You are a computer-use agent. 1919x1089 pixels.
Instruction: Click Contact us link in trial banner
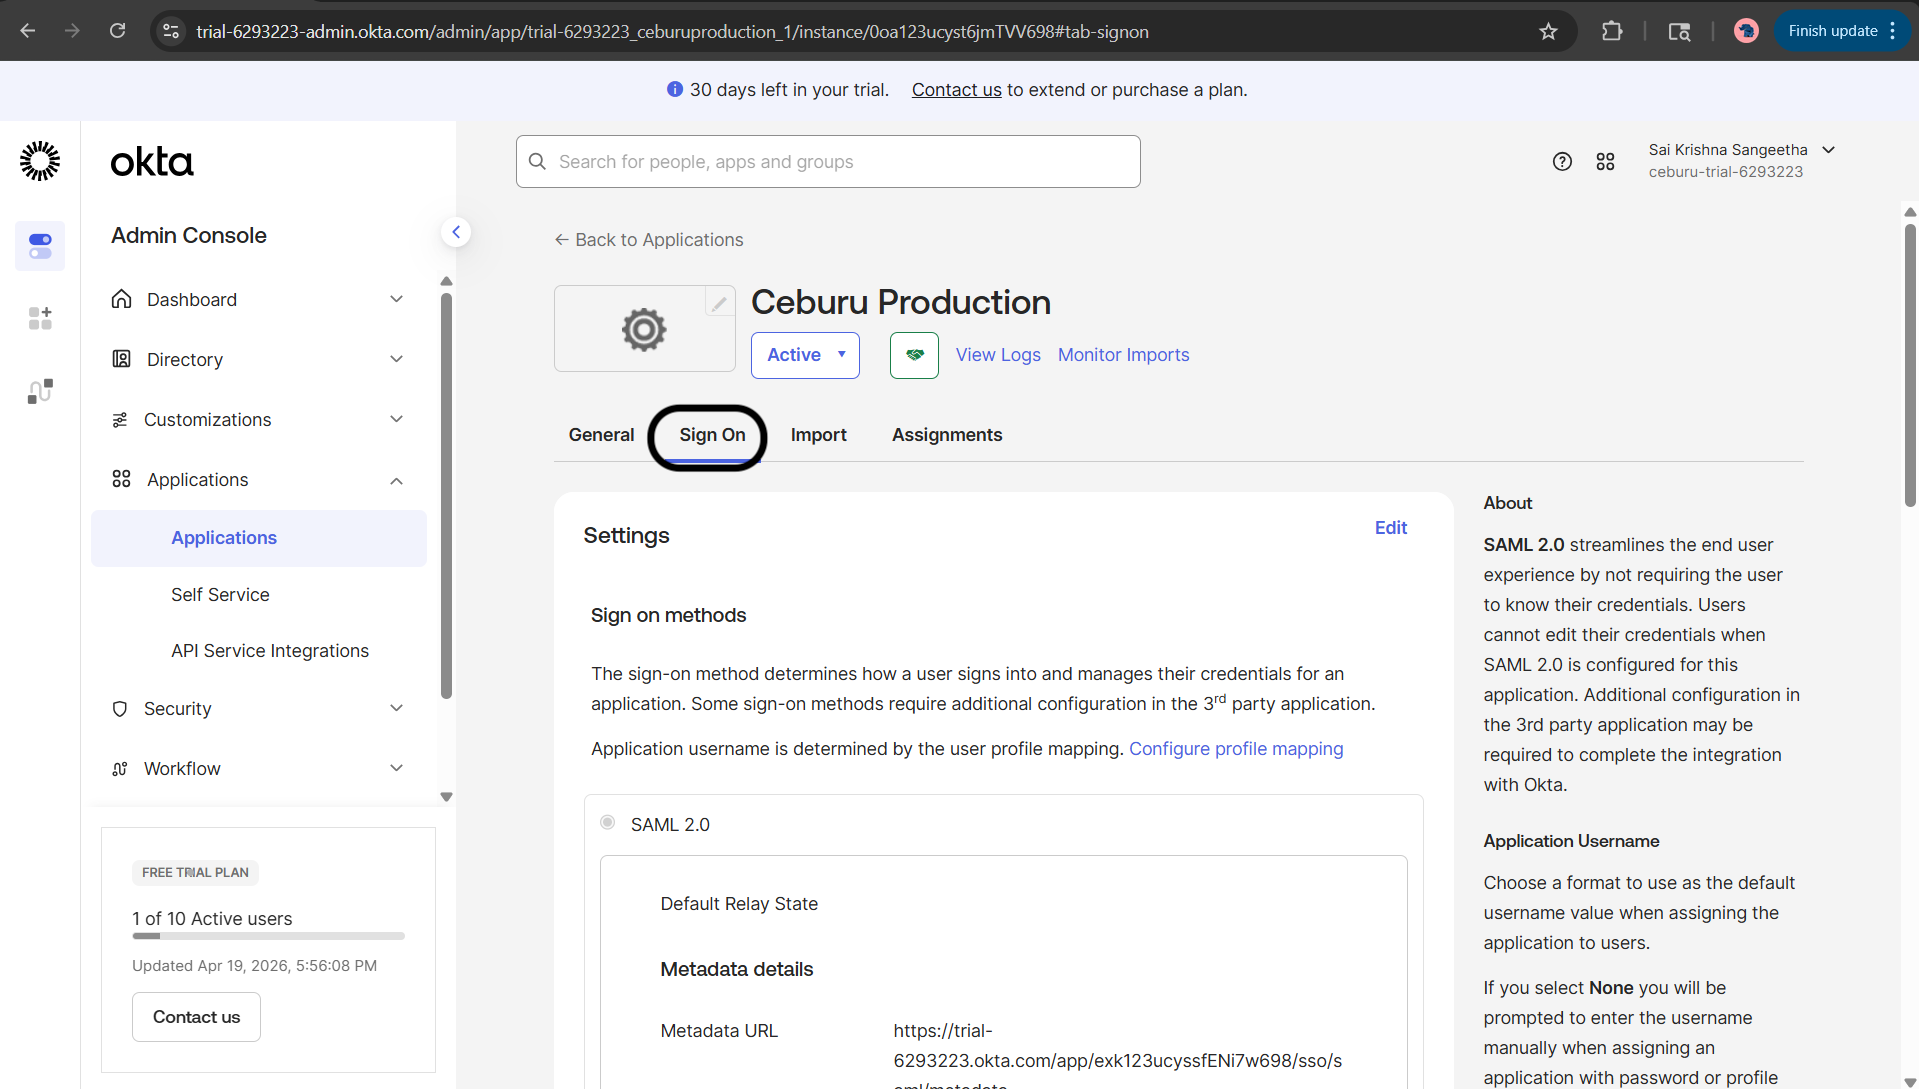click(956, 90)
